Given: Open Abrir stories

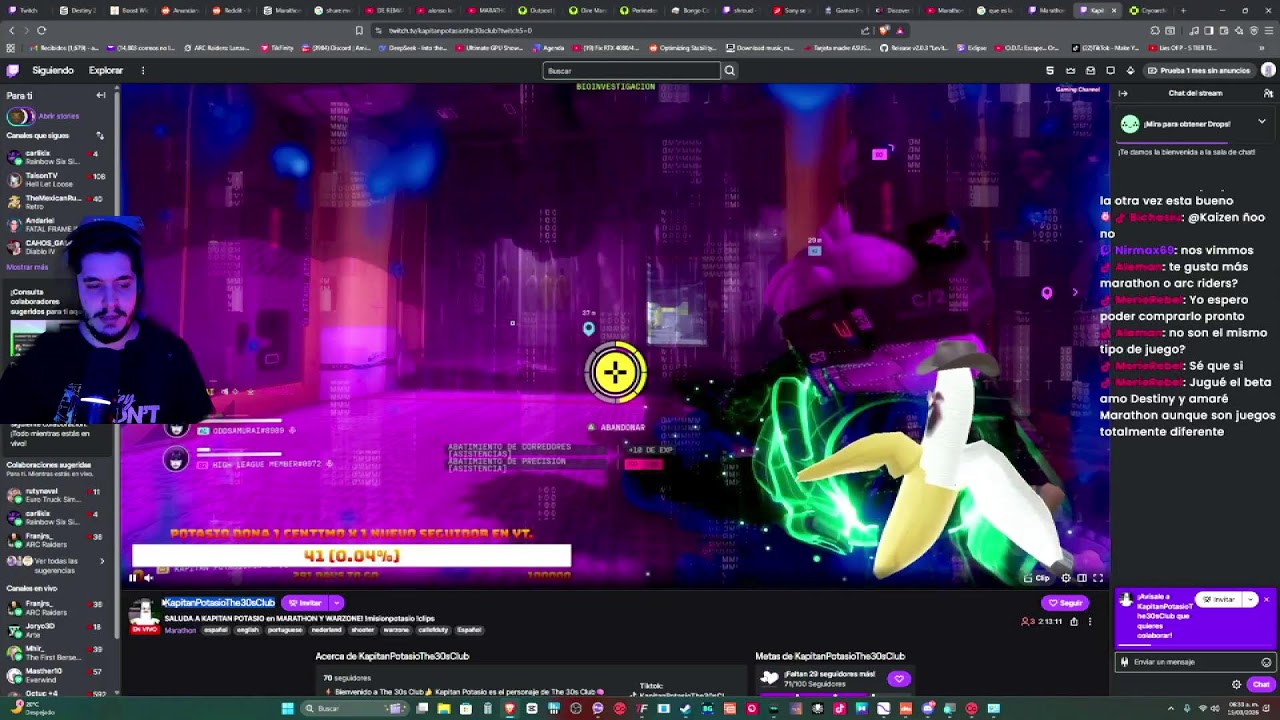Looking at the screenshot, I should (44, 116).
